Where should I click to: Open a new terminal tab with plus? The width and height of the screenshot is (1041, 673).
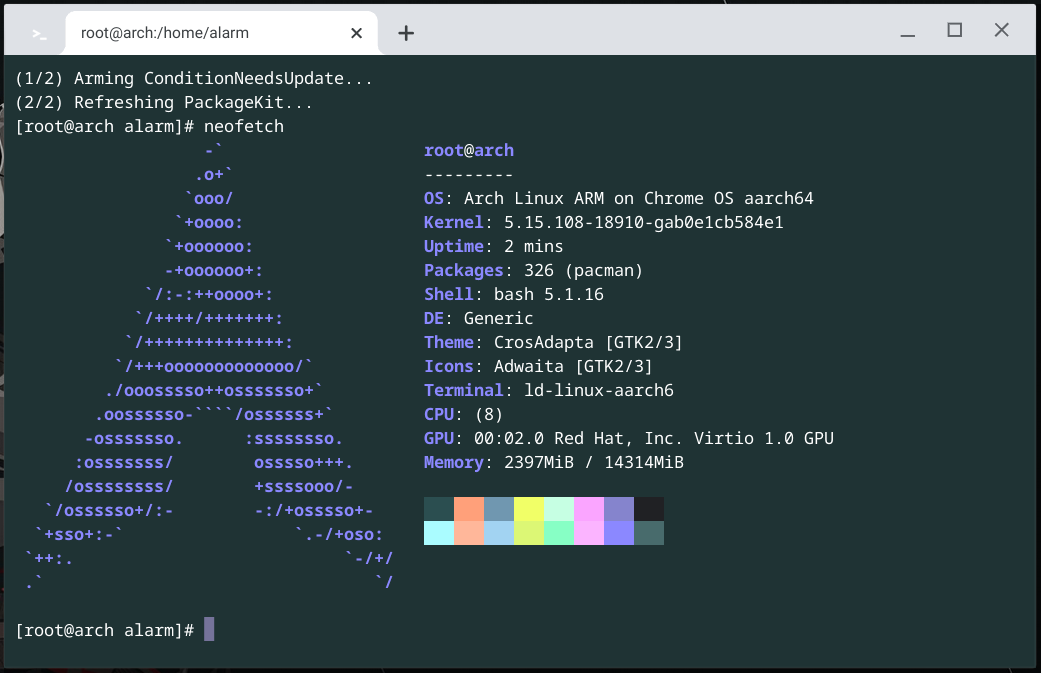pyautogui.click(x=406, y=33)
